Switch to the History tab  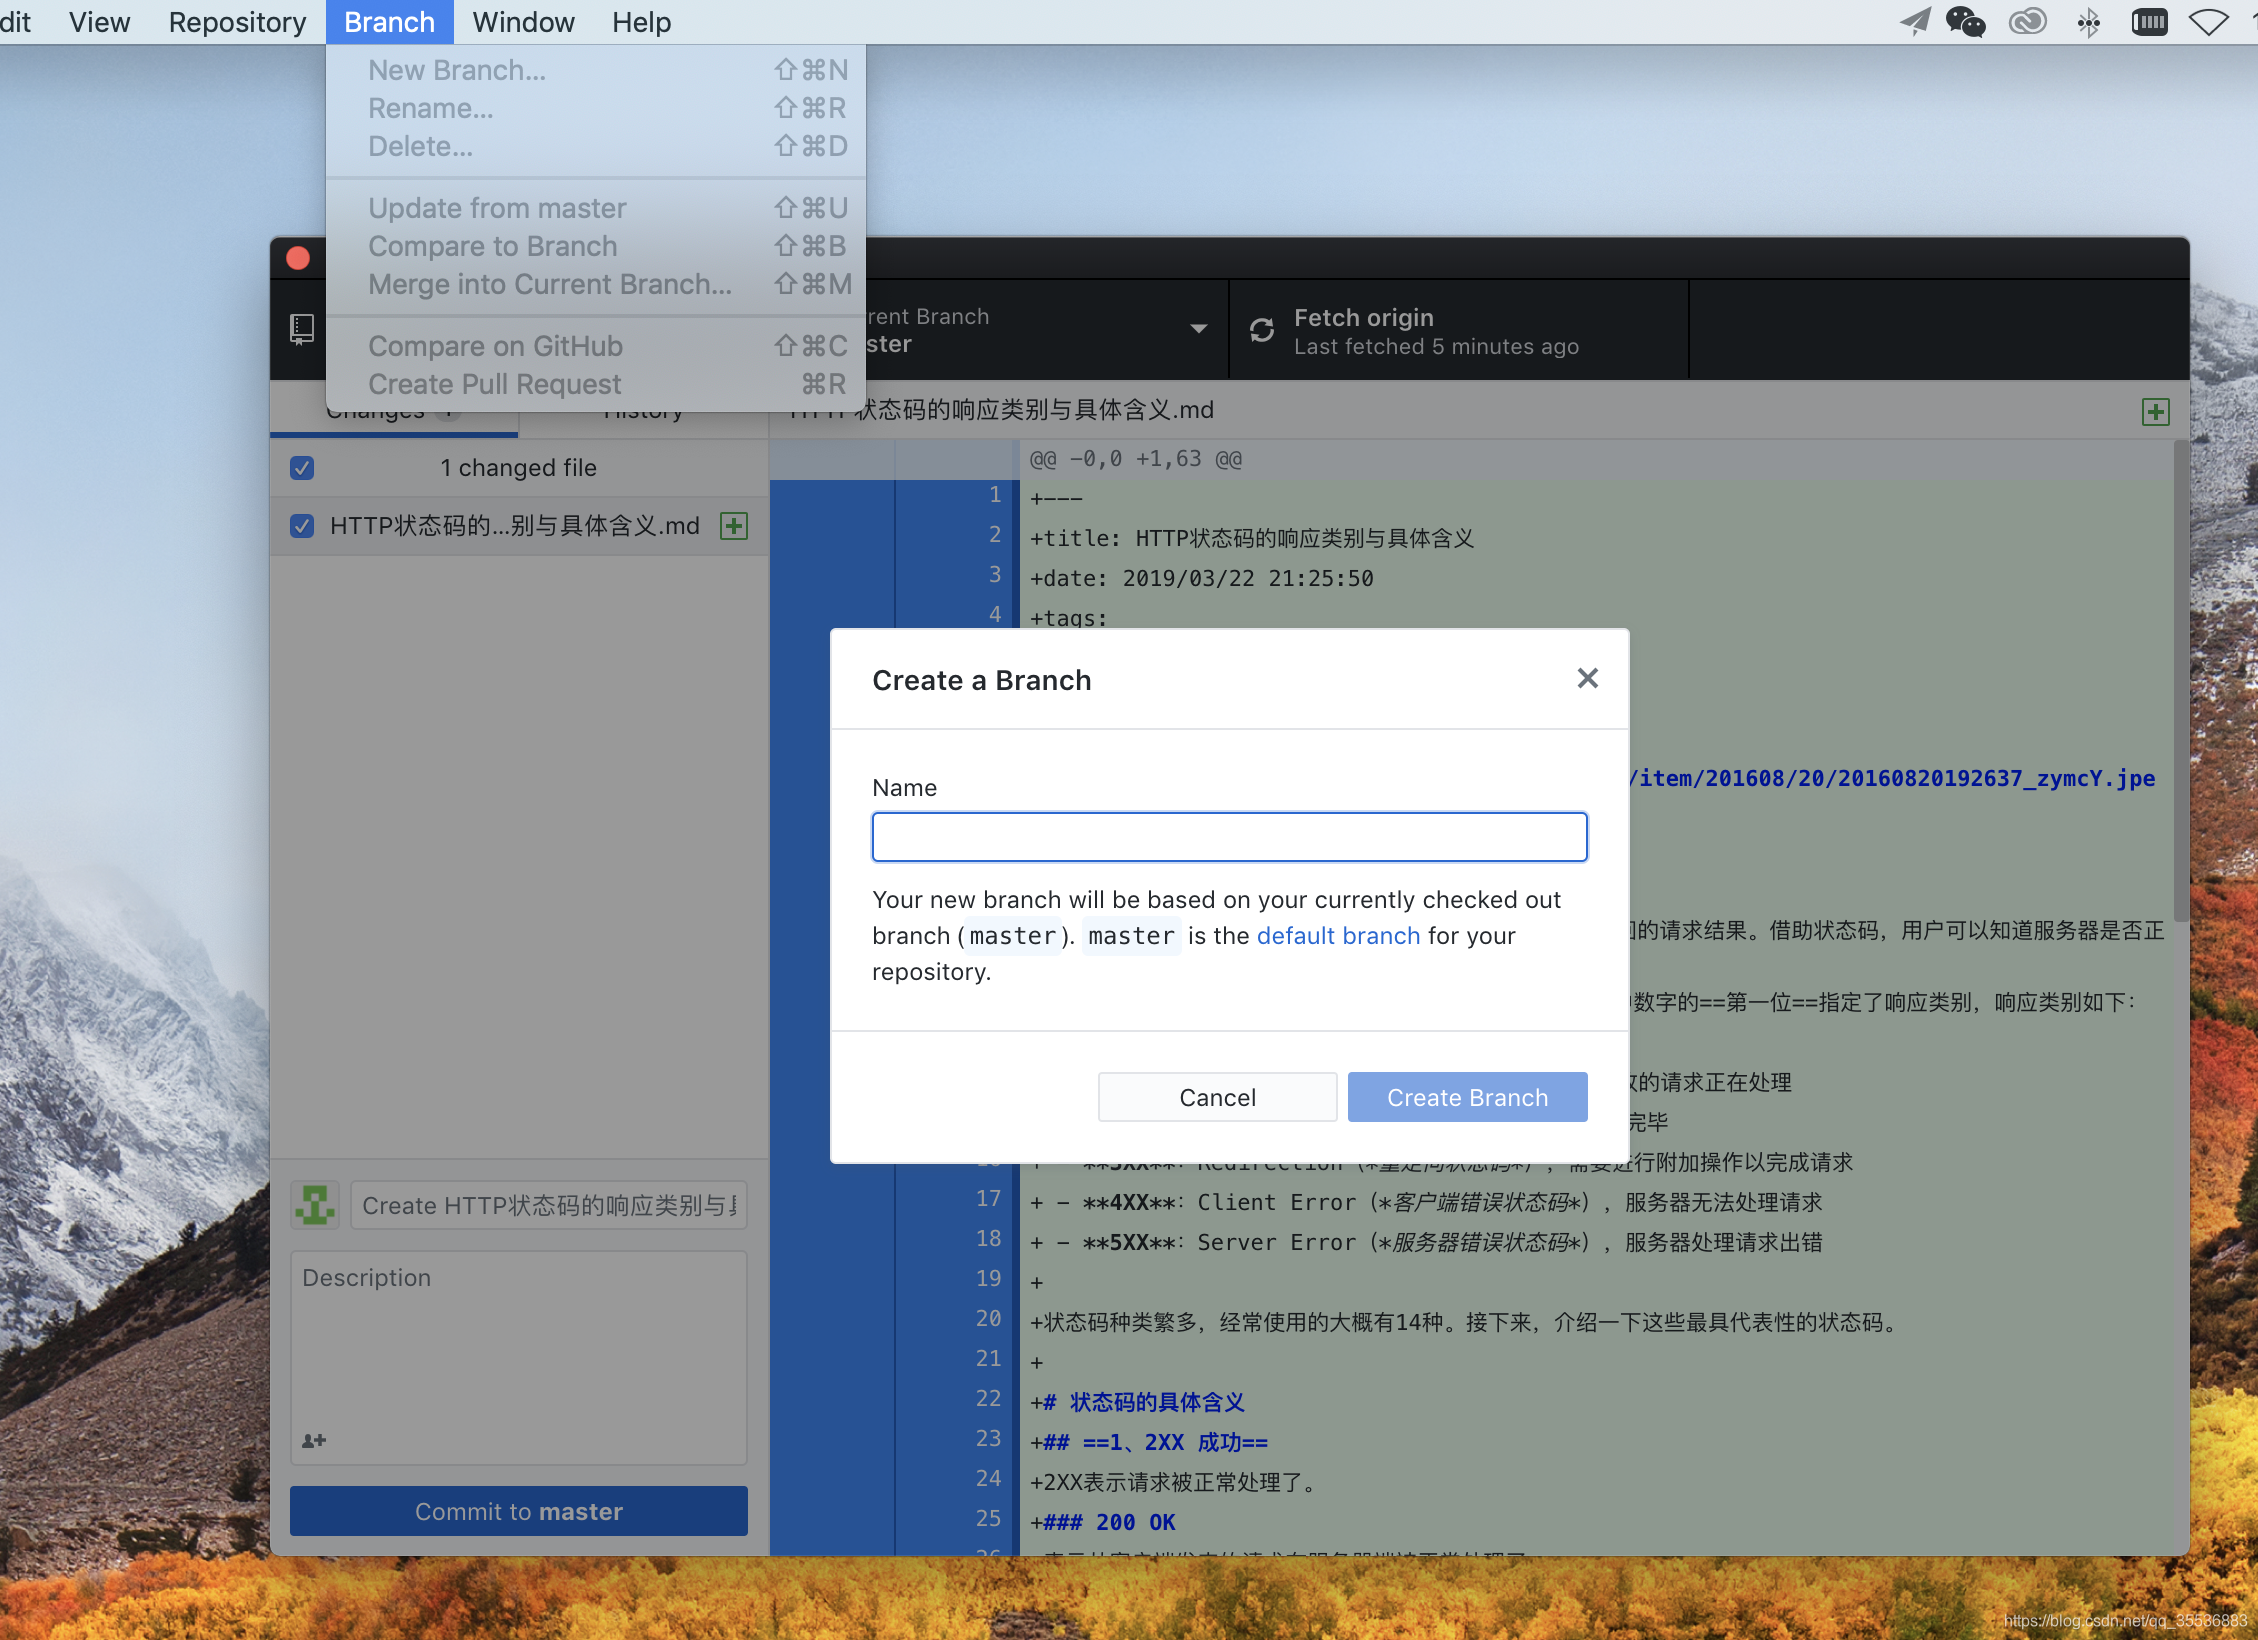tap(643, 410)
